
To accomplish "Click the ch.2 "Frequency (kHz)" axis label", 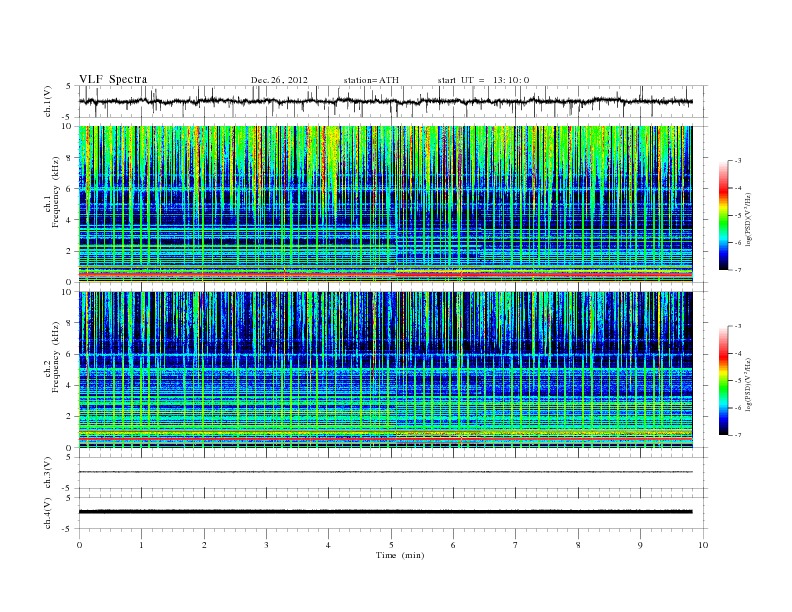I will (x=56, y=356).
